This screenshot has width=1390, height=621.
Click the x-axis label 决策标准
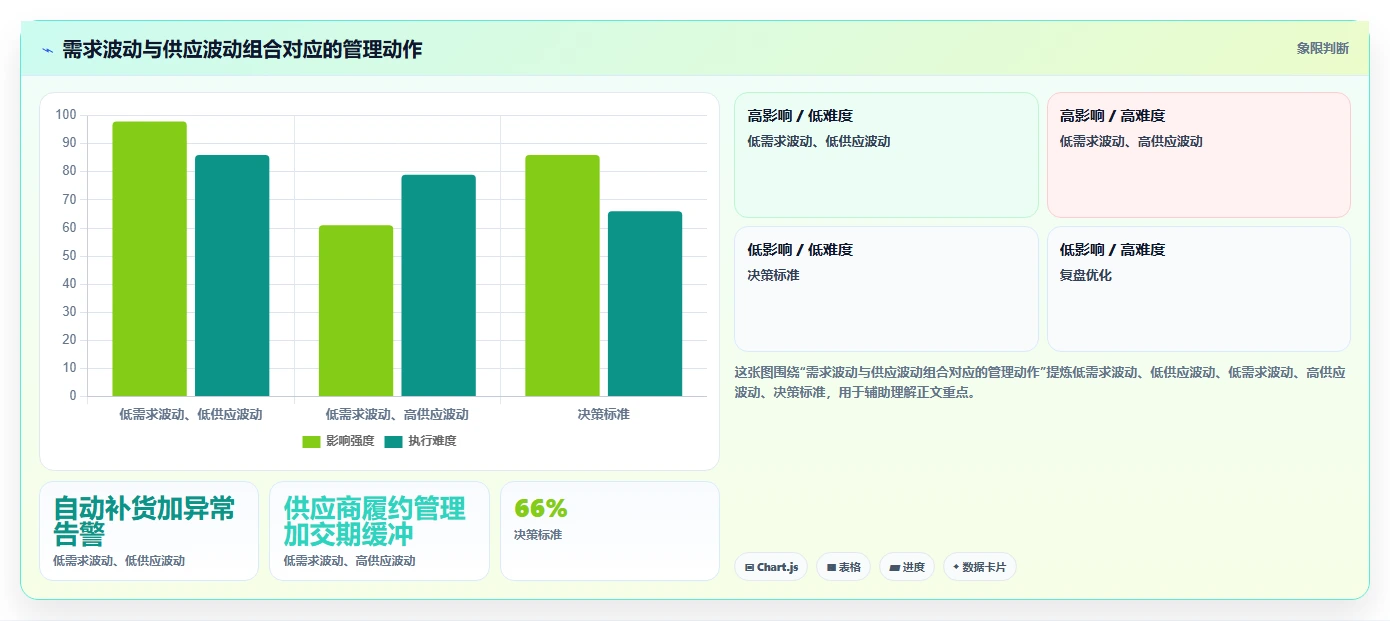click(x=604, y=414)
